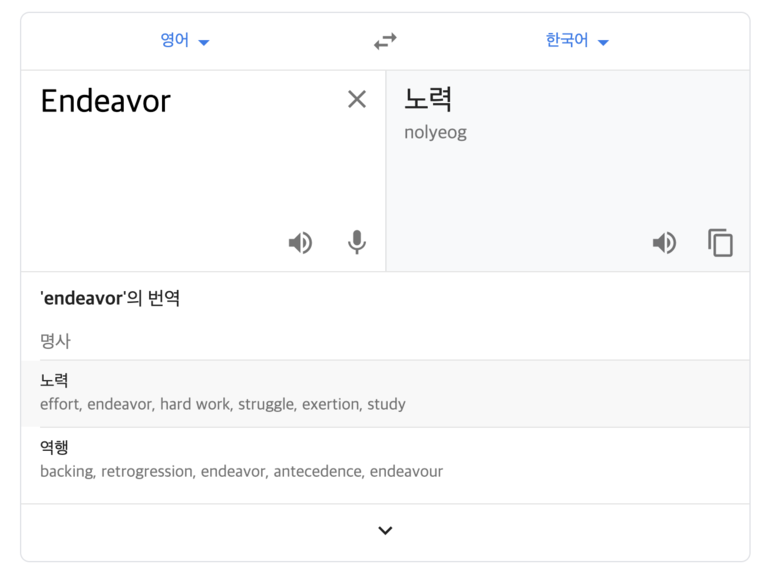Start voice input with microphone
Viewport: 773px width, 574px height.
point(357,243)
